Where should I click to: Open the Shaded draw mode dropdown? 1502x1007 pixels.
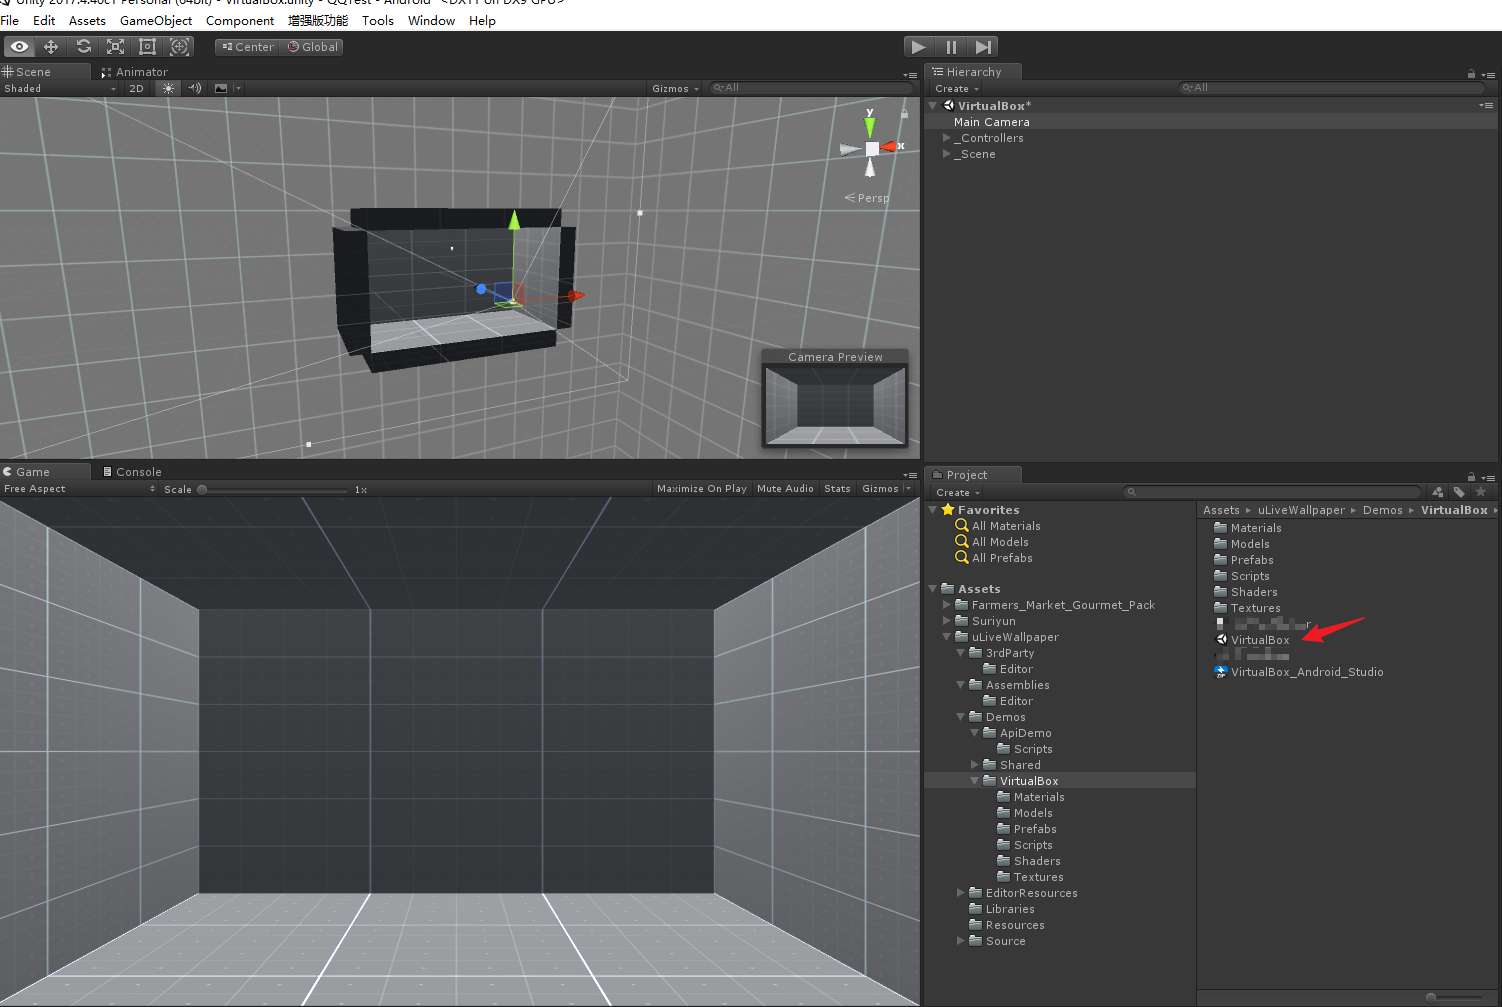[60, 88]
